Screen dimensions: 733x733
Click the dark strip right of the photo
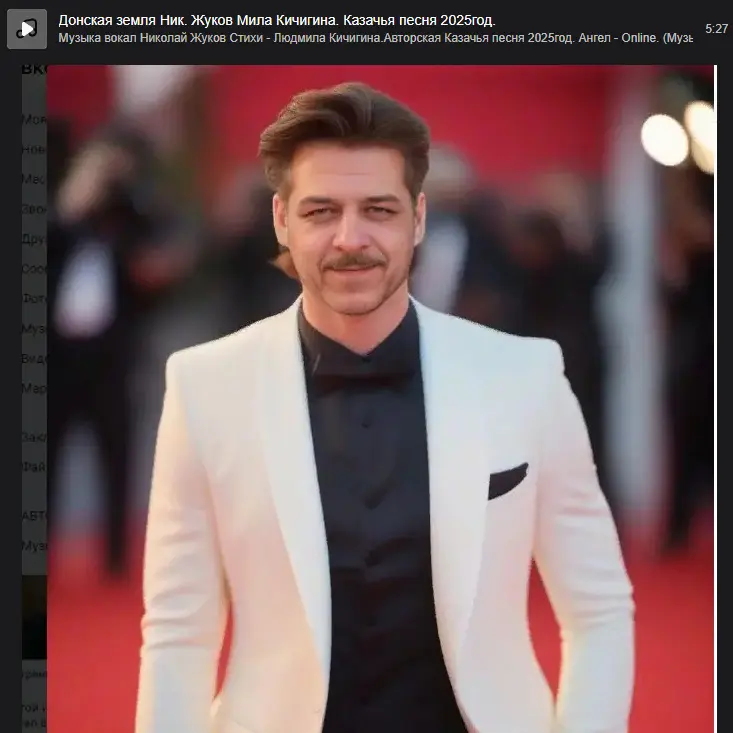pos(723,400)
